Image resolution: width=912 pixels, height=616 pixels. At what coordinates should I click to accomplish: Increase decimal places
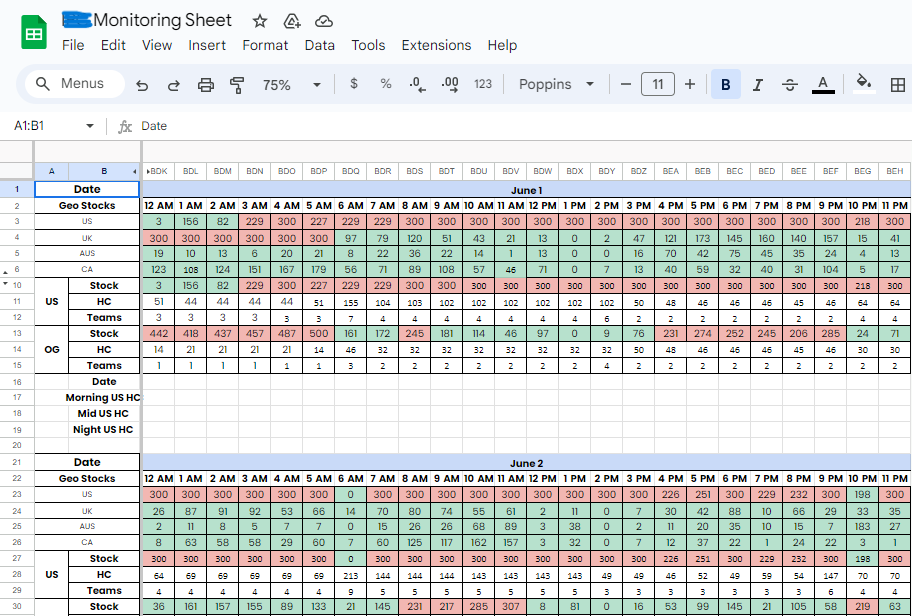pos(450,84)
